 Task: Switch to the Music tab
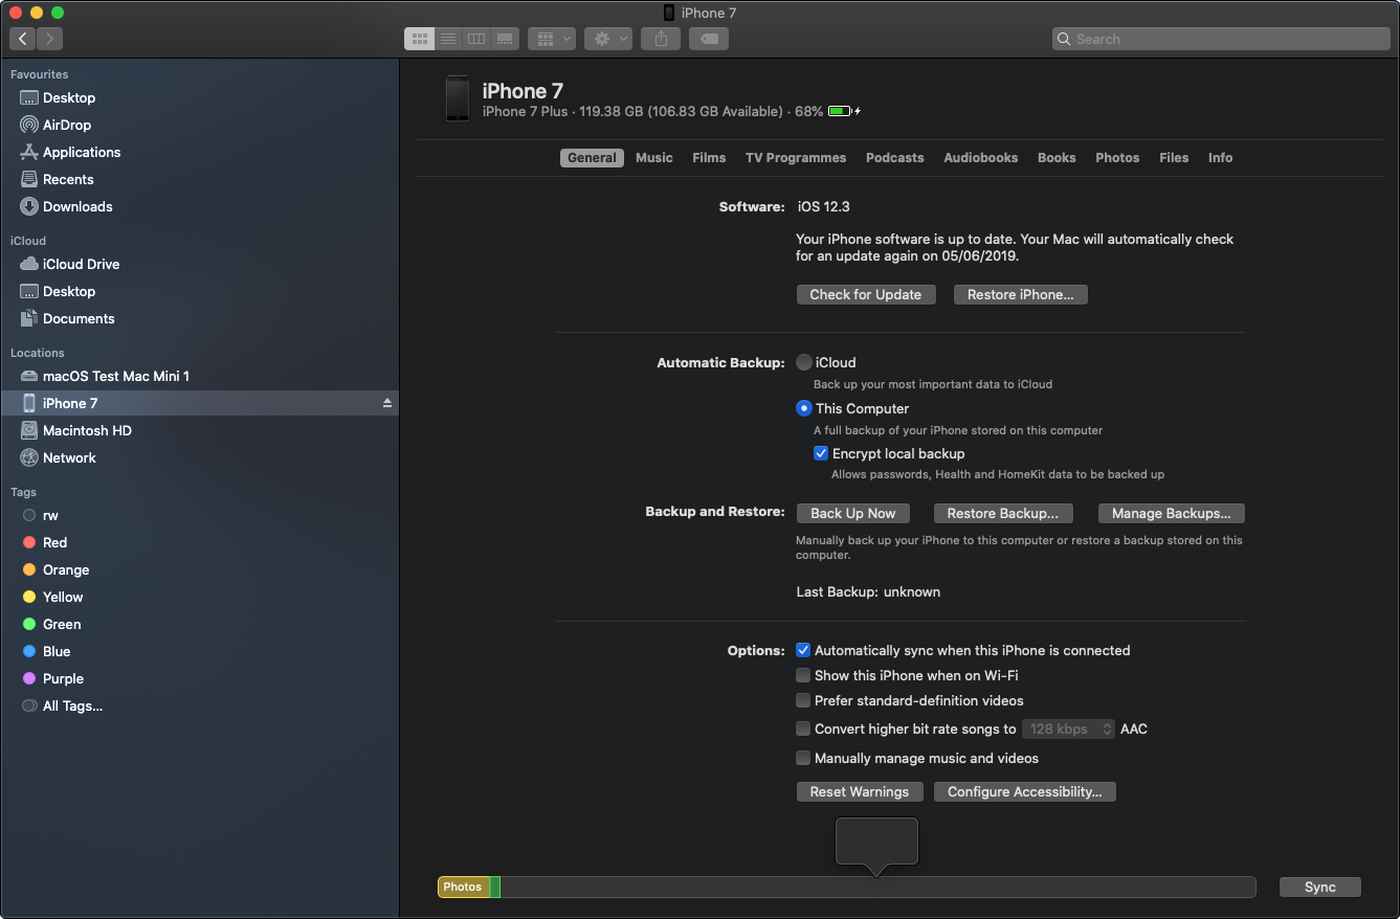point(654,158)
